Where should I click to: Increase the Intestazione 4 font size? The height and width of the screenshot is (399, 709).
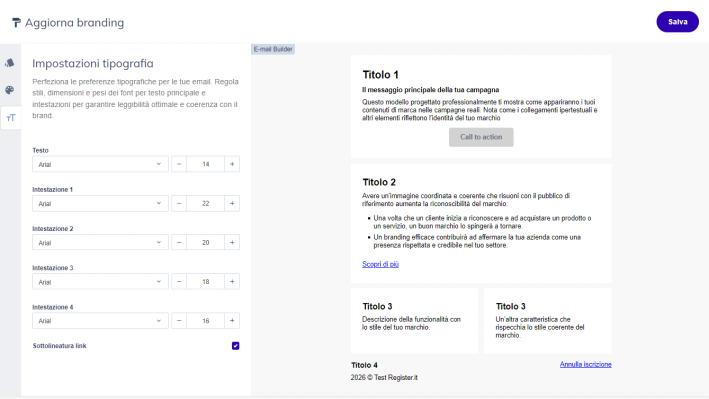(232, 321)
